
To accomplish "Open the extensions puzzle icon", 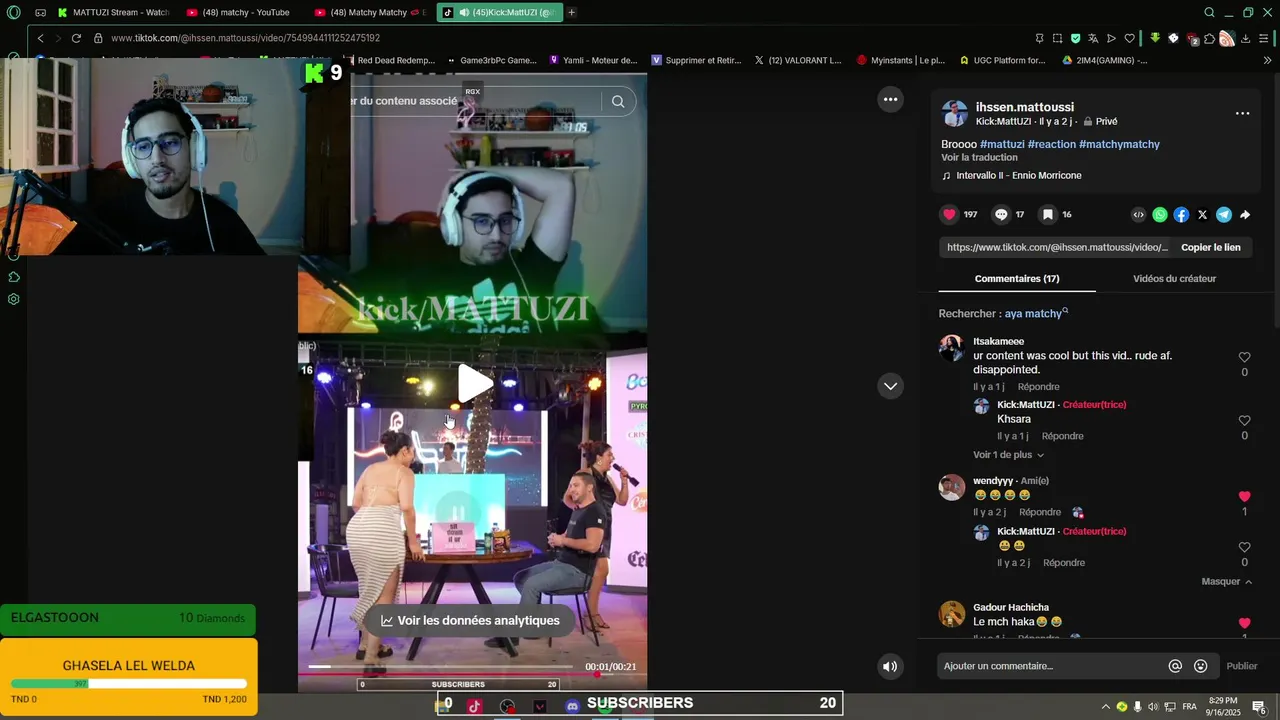I will tap(1209, 38).
